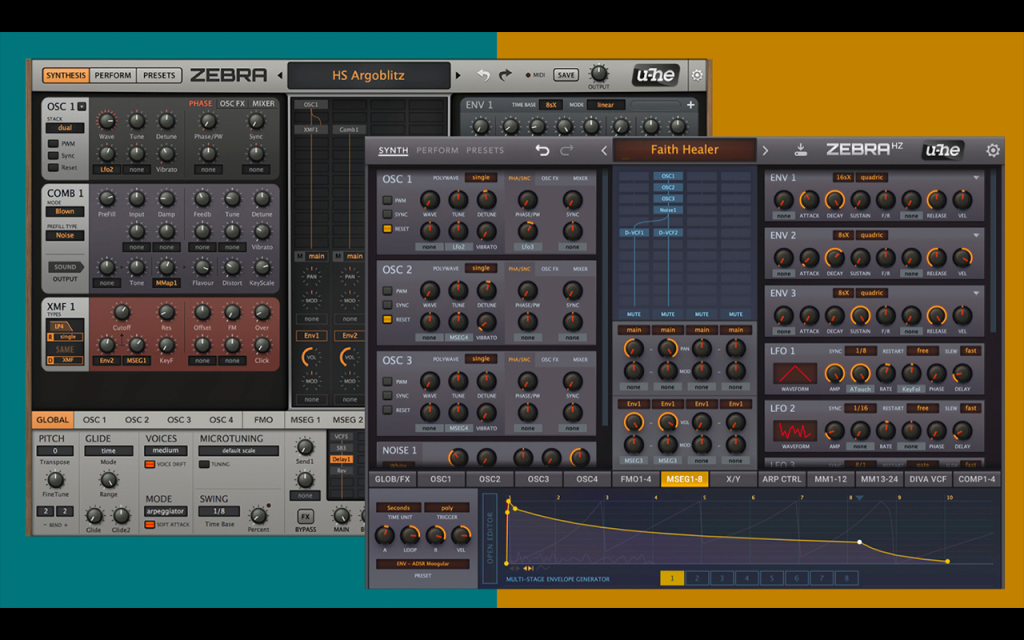This screenshot has width=1024, height=640.
Task: Open ENV 1 '16sX' time base dropdown
Action: coord(843,178)
